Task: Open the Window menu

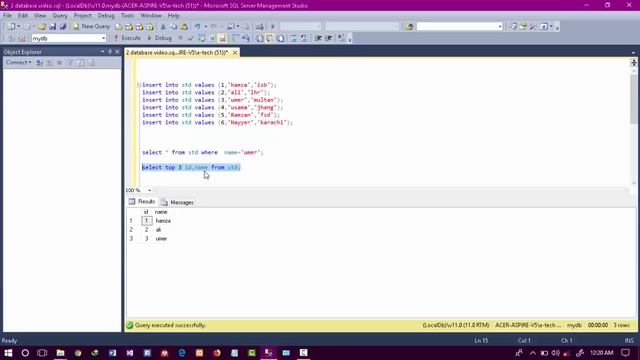Action: click(151, 16)
